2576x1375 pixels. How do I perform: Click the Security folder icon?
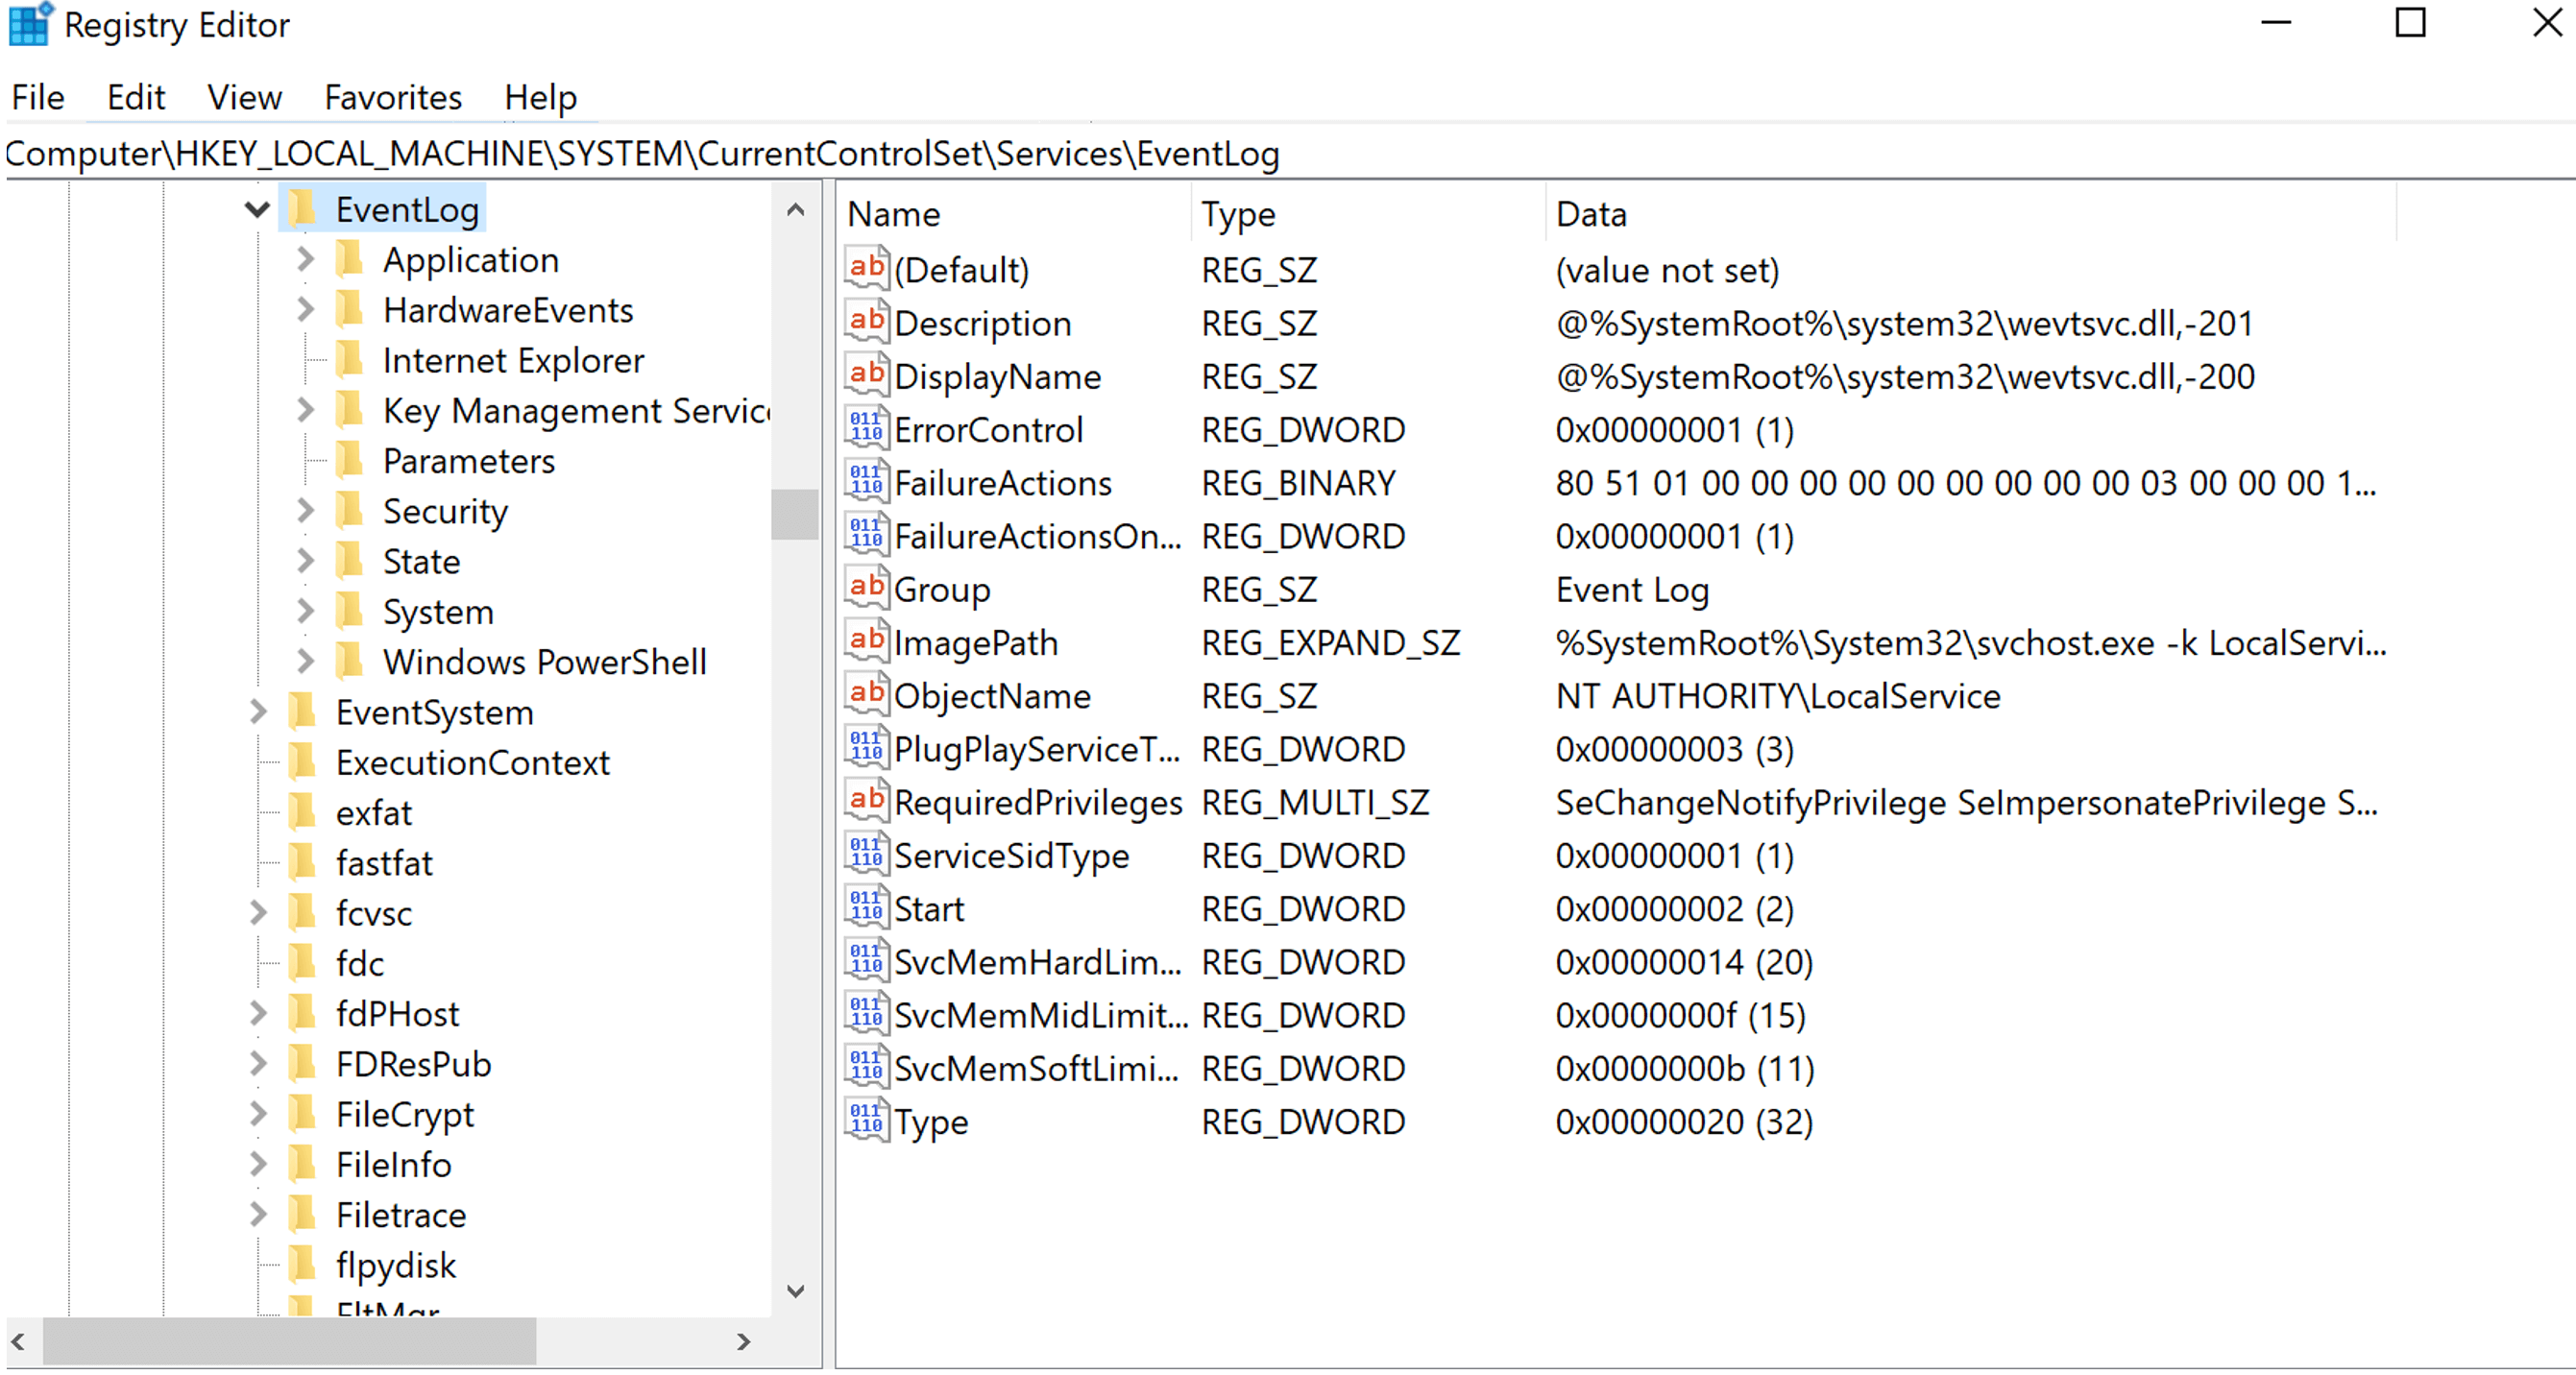(x=349, y=510)
